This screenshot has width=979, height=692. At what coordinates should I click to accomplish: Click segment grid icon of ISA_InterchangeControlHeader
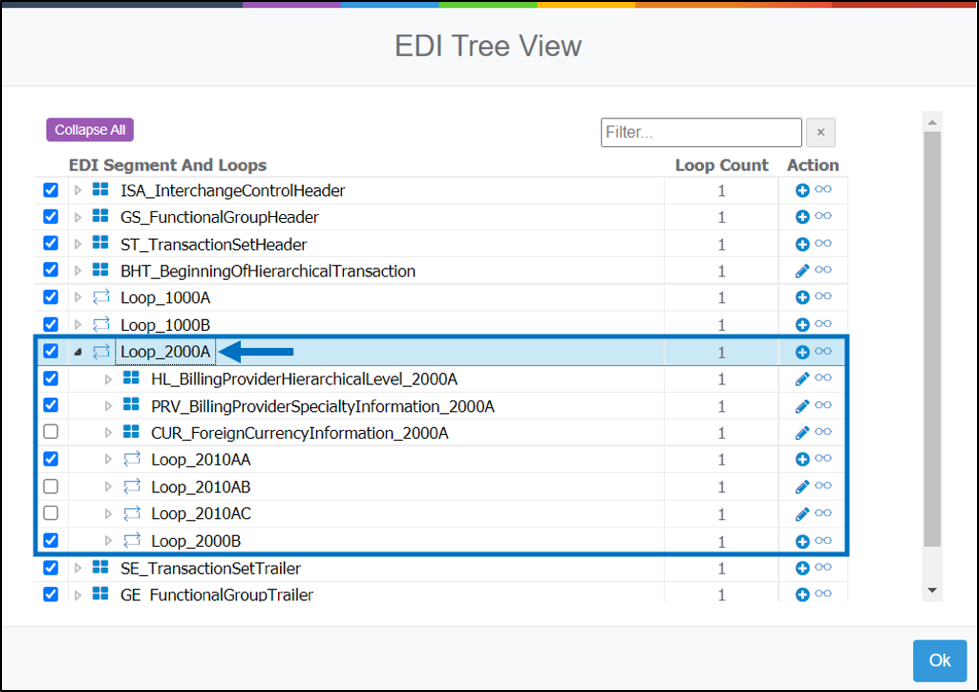100,189
